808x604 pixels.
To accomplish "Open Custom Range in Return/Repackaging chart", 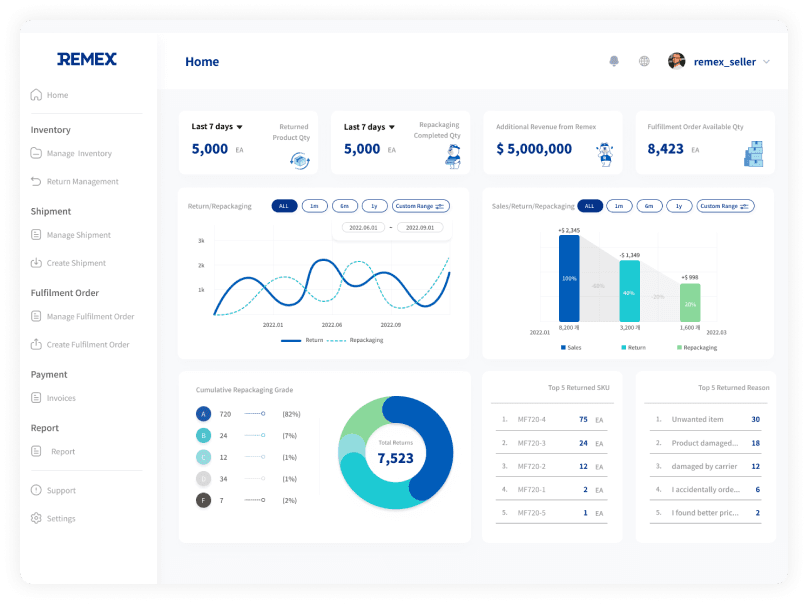I will pyautogui.click(x=420, y=206).
